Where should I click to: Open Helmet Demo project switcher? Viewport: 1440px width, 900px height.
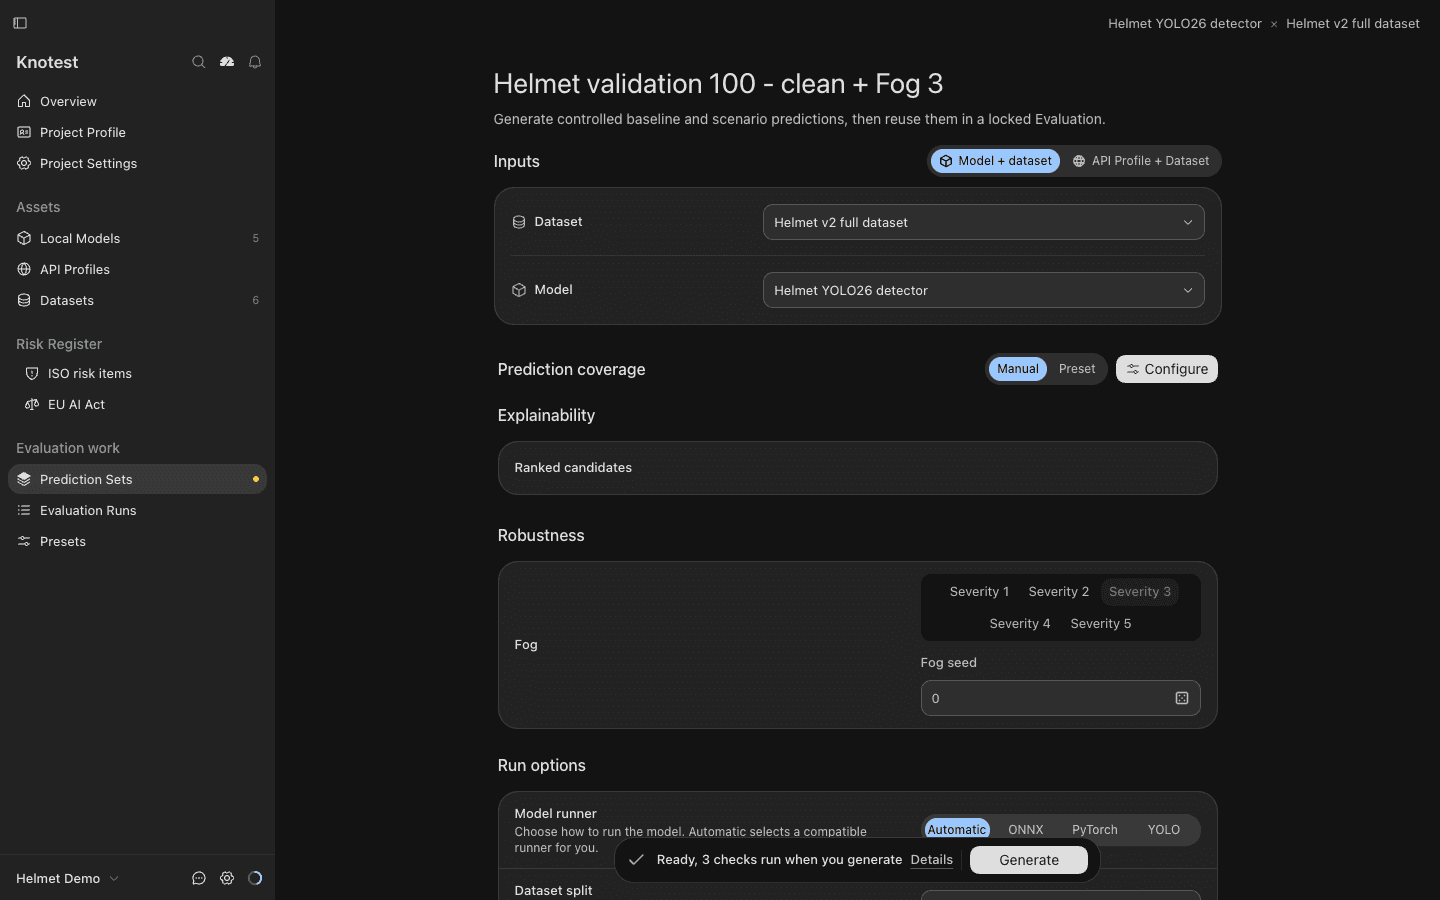(x=67, y=878)
